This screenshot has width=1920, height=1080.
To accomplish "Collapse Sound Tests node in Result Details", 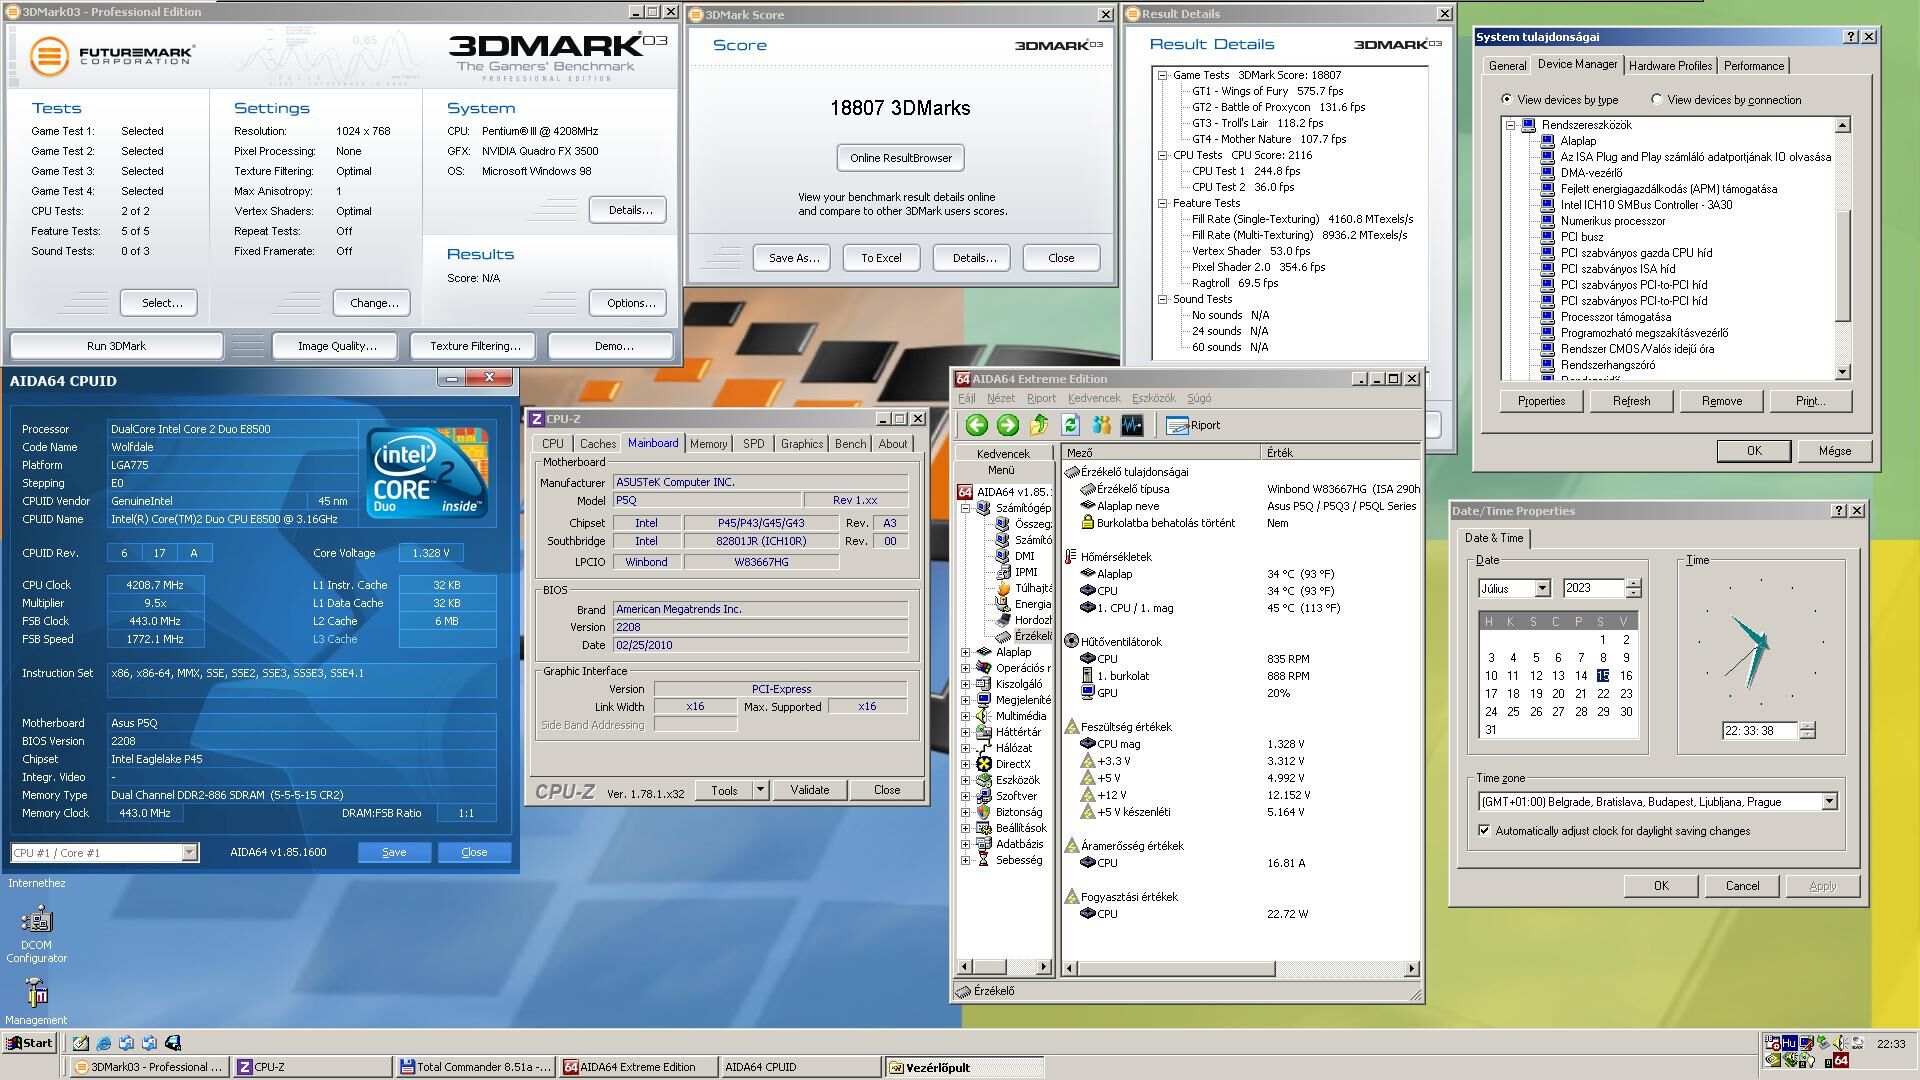I will coord(1163,299).
